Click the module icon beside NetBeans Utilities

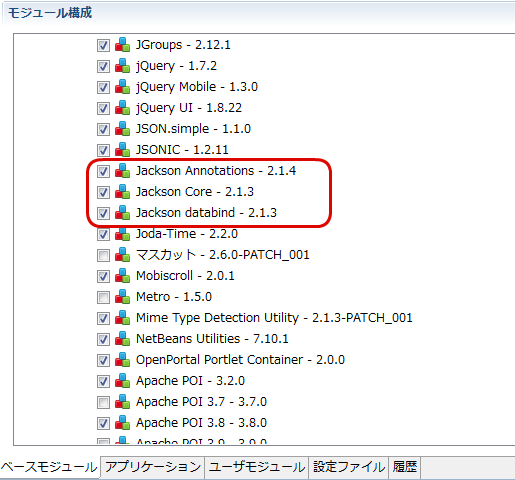pyautogui.click(x=122, y=339)
